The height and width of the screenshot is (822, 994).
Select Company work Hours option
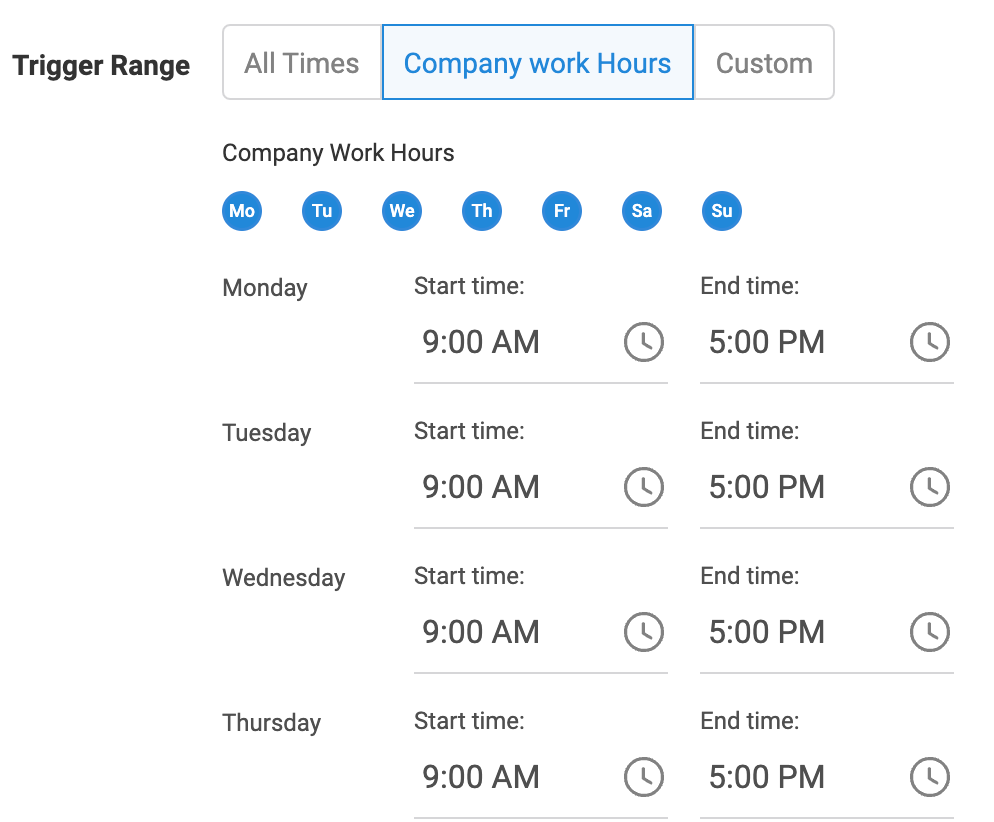(x=537, y=63)
